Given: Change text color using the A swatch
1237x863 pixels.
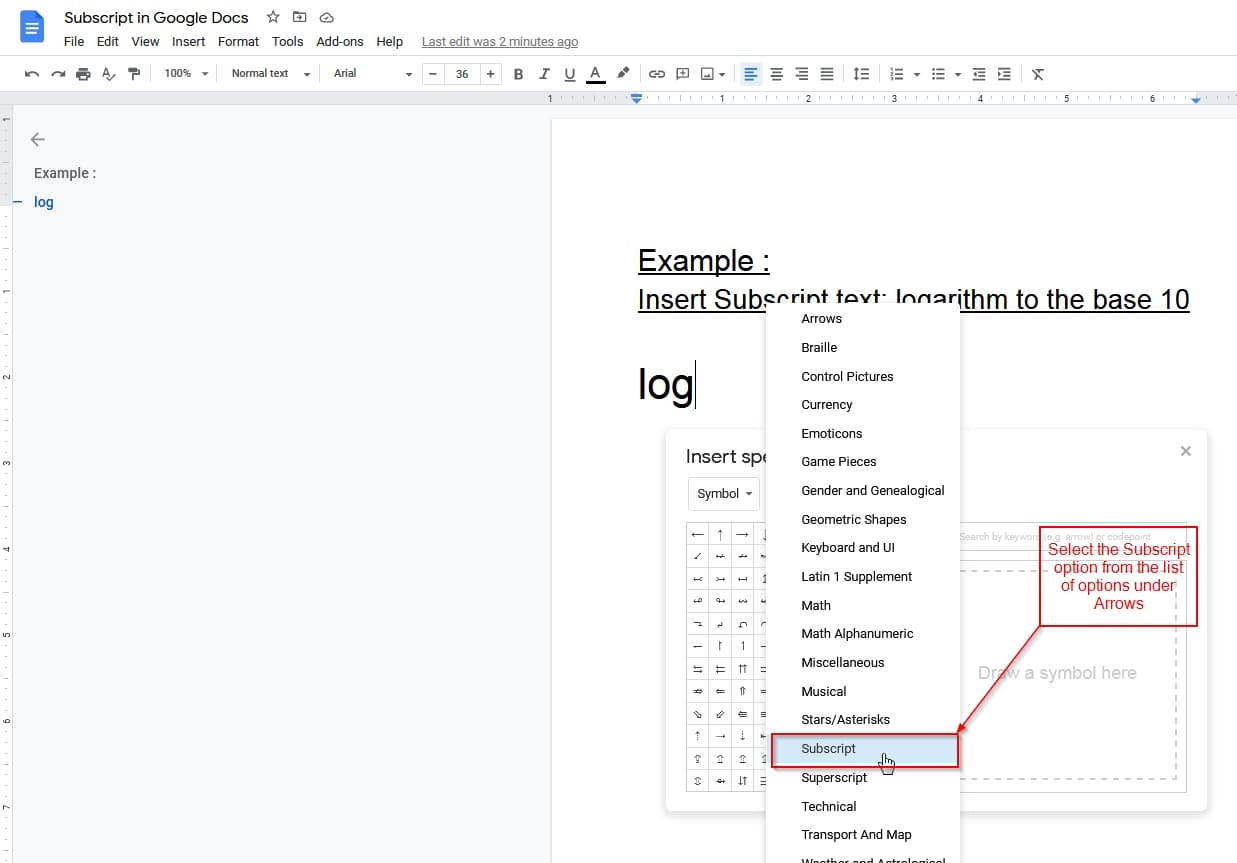Looking at the screenshot, I should point(595,73).
